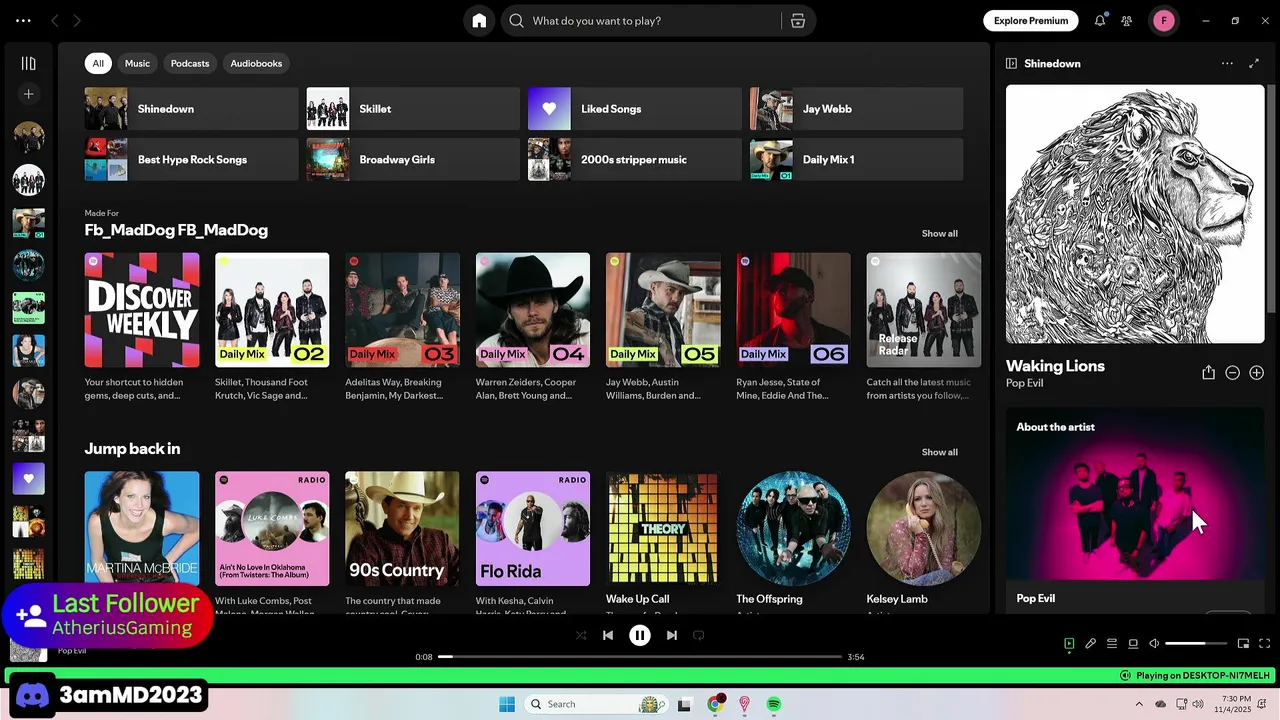The image size is (1280, 720).
Task: Open Liked Songs in the sidebar
Action: point(28,478)
